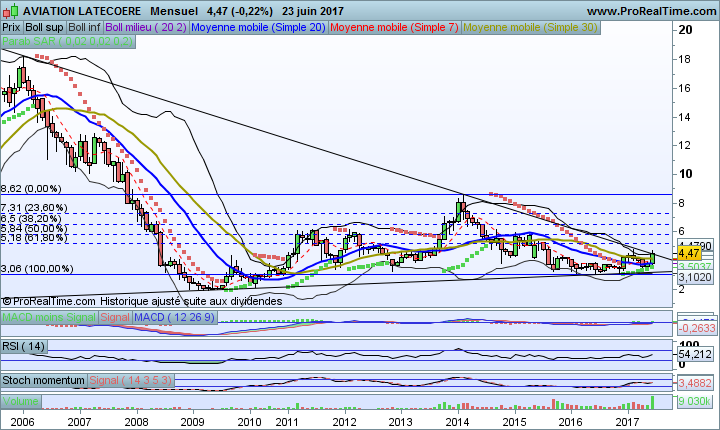Click the 5,84 (50,00%) Fibonacci label
The image size is (720, 430).
34,228
